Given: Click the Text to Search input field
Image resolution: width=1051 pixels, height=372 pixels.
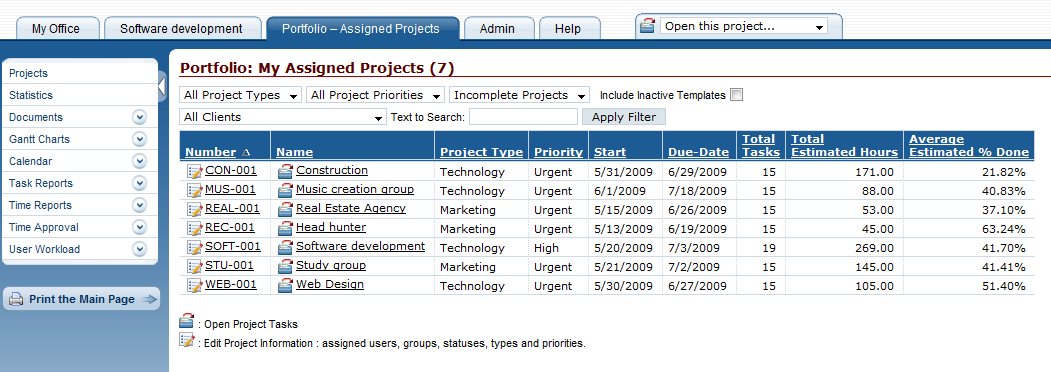Looking at the screenshot, I should tap(523, 117).
